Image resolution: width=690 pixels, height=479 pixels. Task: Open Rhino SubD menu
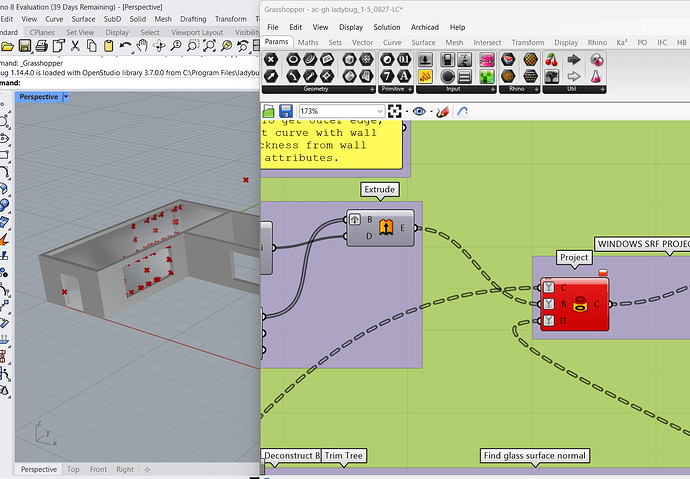pos(112,19)
